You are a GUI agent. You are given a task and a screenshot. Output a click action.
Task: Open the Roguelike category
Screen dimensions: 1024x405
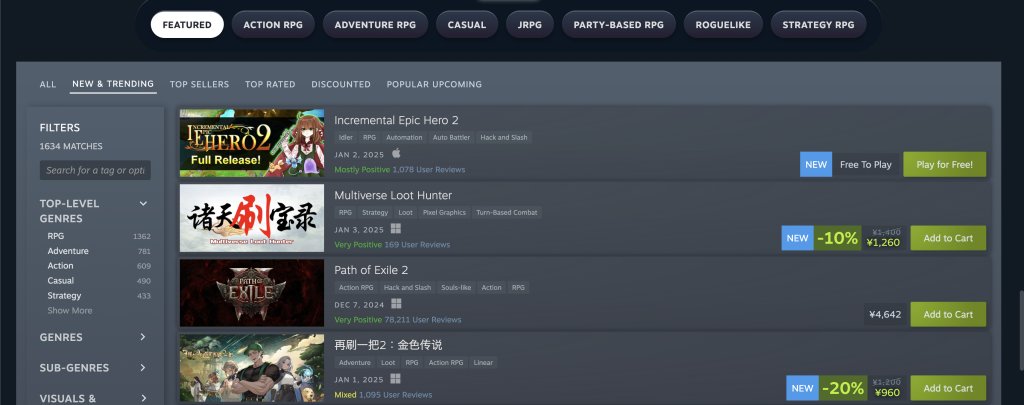(723, 25)
